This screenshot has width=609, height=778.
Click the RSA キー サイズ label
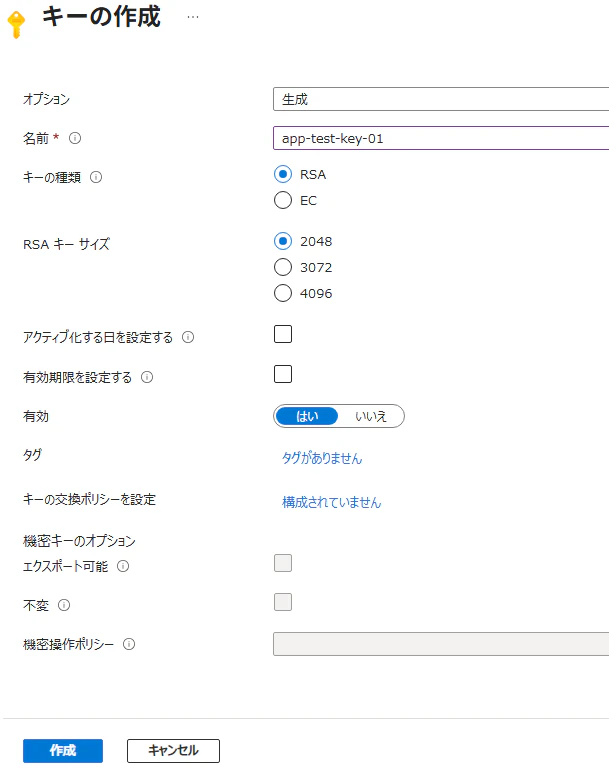[67, 244]
